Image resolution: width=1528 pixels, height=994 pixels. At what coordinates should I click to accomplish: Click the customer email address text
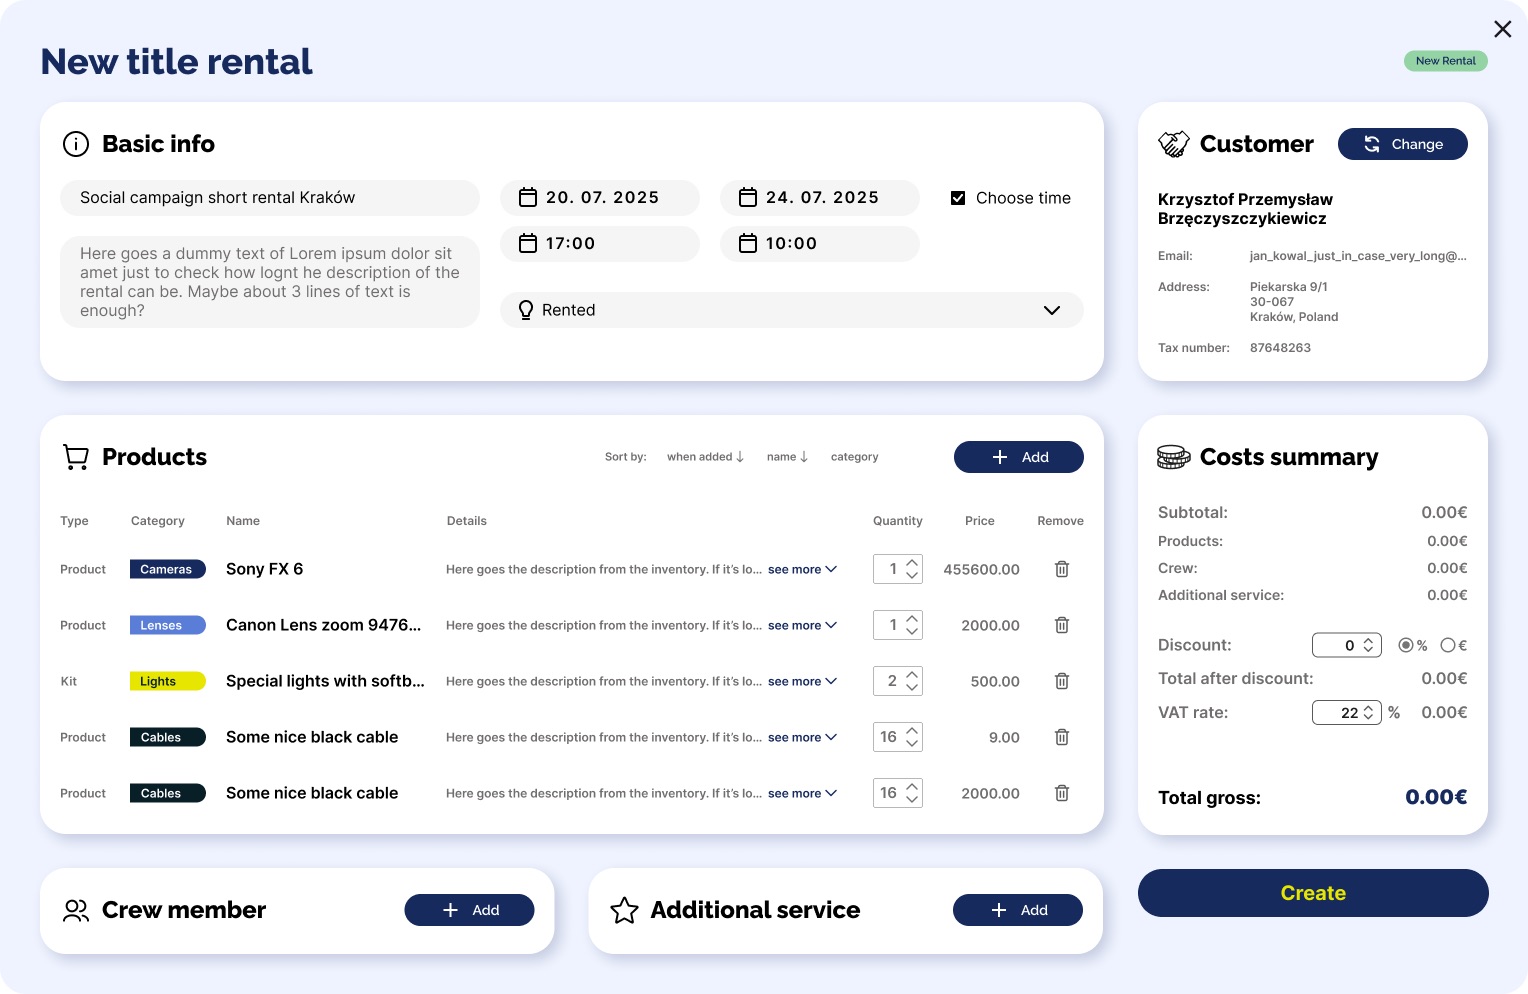(1358, 256)
